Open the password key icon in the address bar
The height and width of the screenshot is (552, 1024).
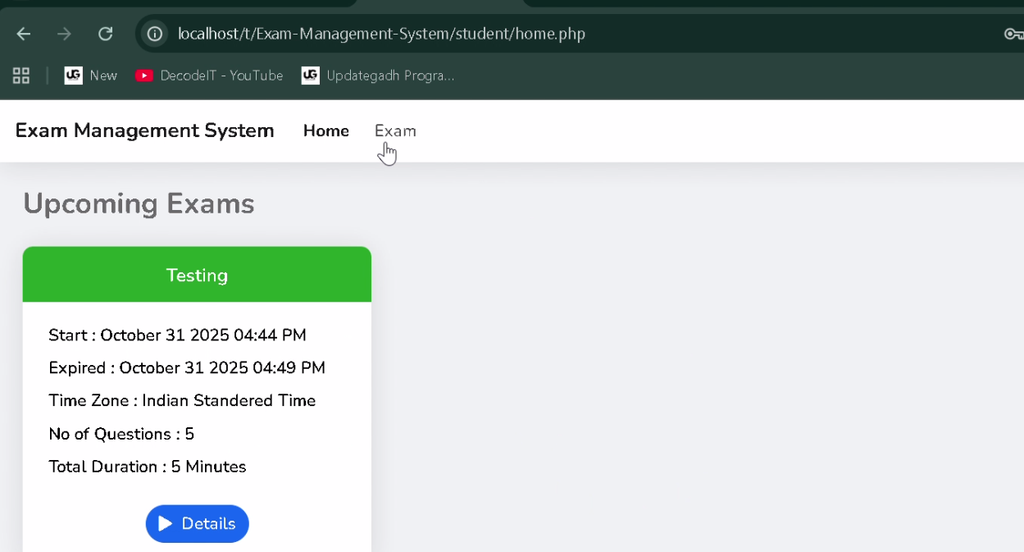[1014, 34]
